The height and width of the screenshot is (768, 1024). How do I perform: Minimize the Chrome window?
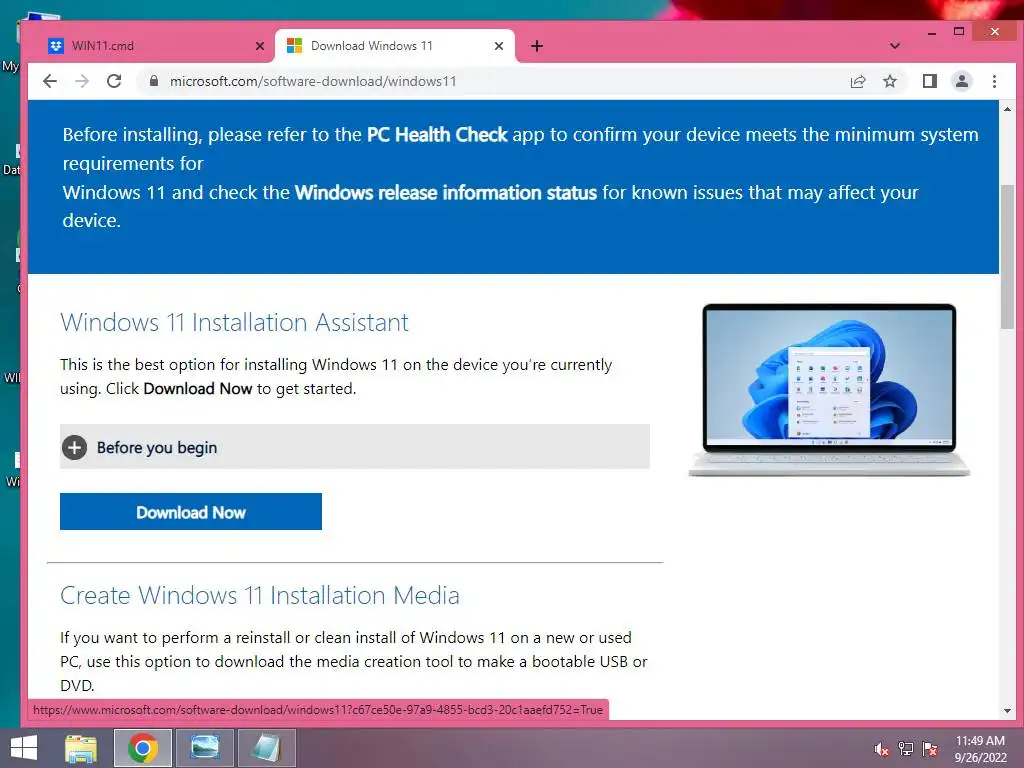pos(932,32)
